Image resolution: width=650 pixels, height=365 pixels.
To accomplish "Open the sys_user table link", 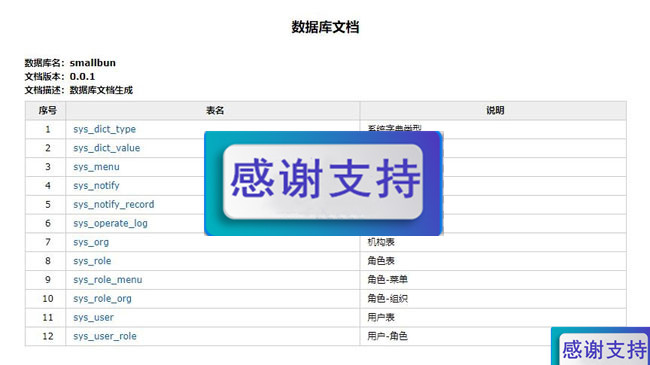I will tap(93, 318).
